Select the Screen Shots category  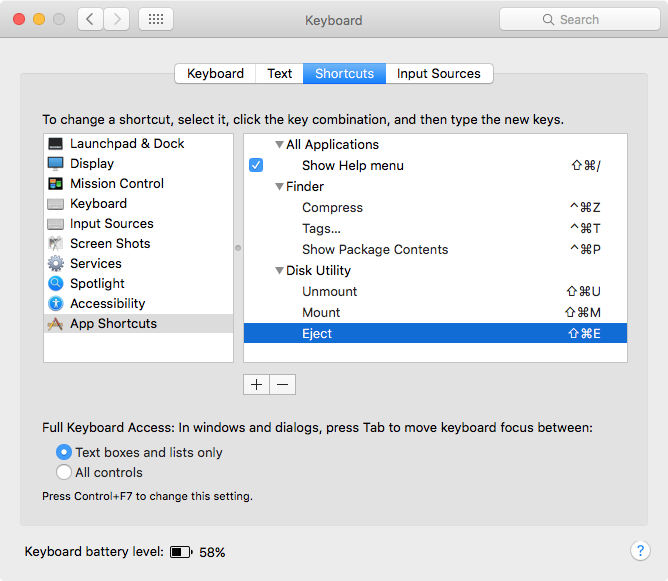coord(138,244)
